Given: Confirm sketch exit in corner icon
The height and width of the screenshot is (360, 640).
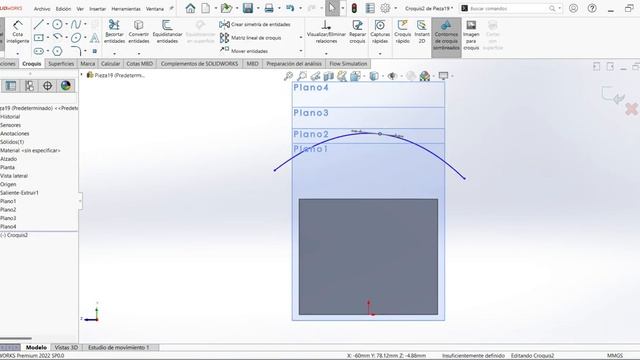Looking at the screenshot, I should point(613,95).
